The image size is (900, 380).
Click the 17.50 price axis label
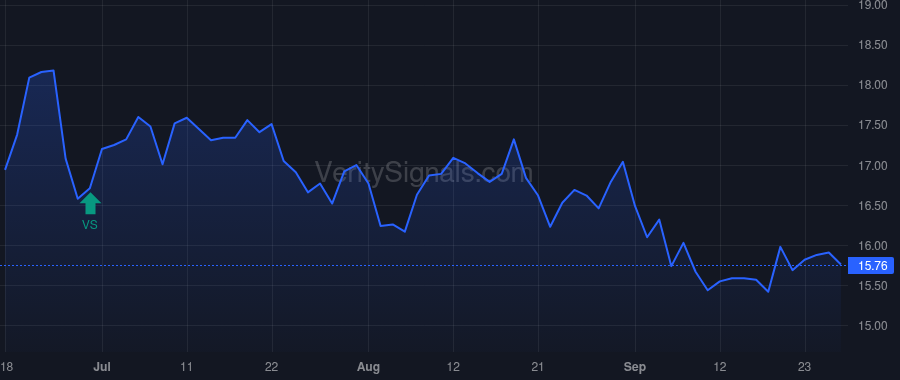point(872,126)
